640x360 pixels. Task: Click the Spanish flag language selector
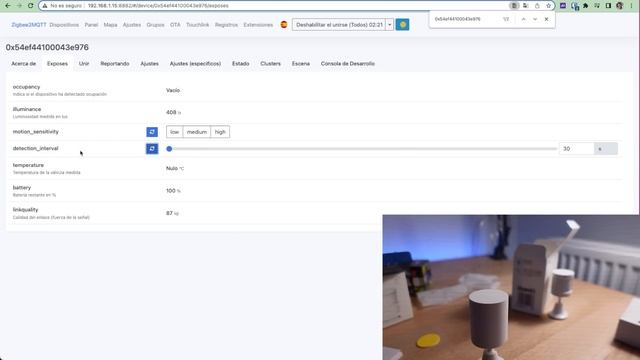tap(284, 24)
